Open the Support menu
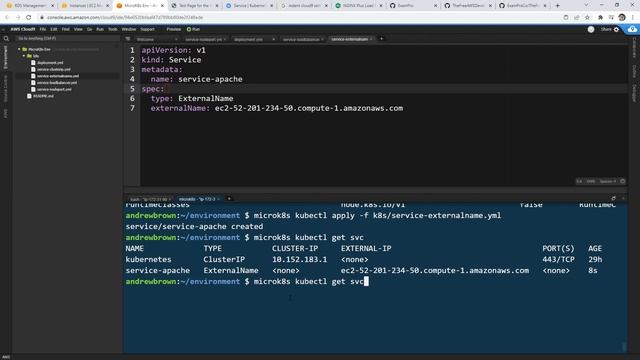This screenshot has height=360, width=640. click(147, 29)
